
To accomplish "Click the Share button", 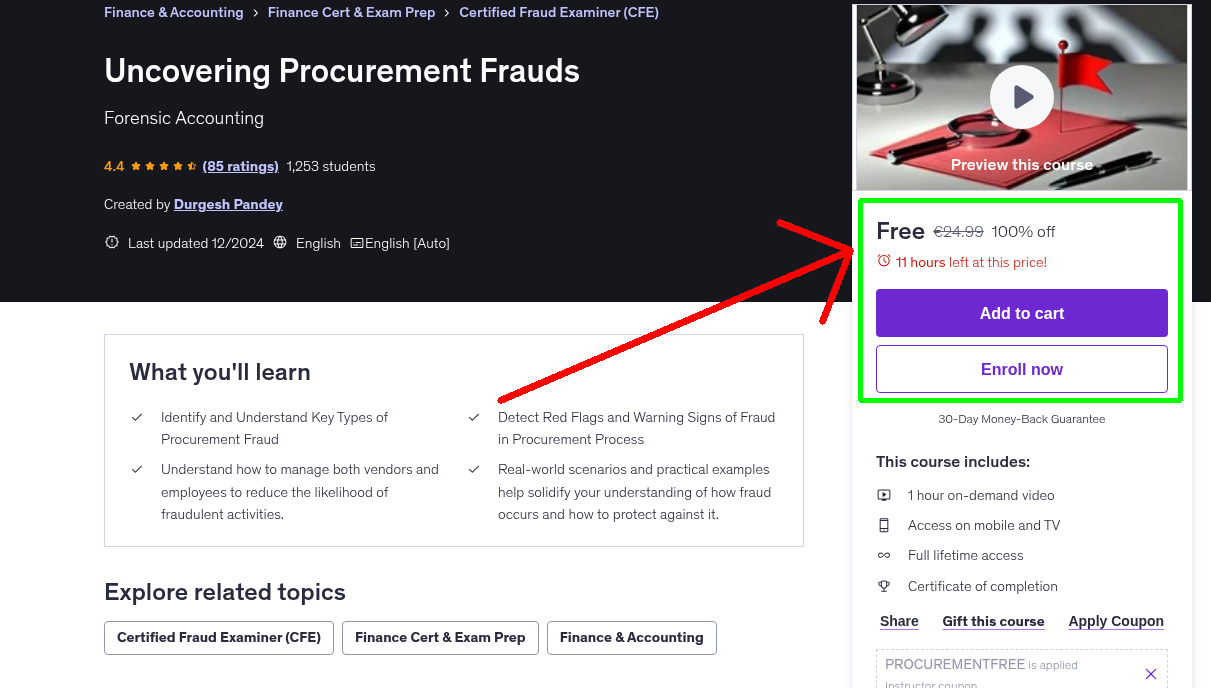I will point(899,621).
